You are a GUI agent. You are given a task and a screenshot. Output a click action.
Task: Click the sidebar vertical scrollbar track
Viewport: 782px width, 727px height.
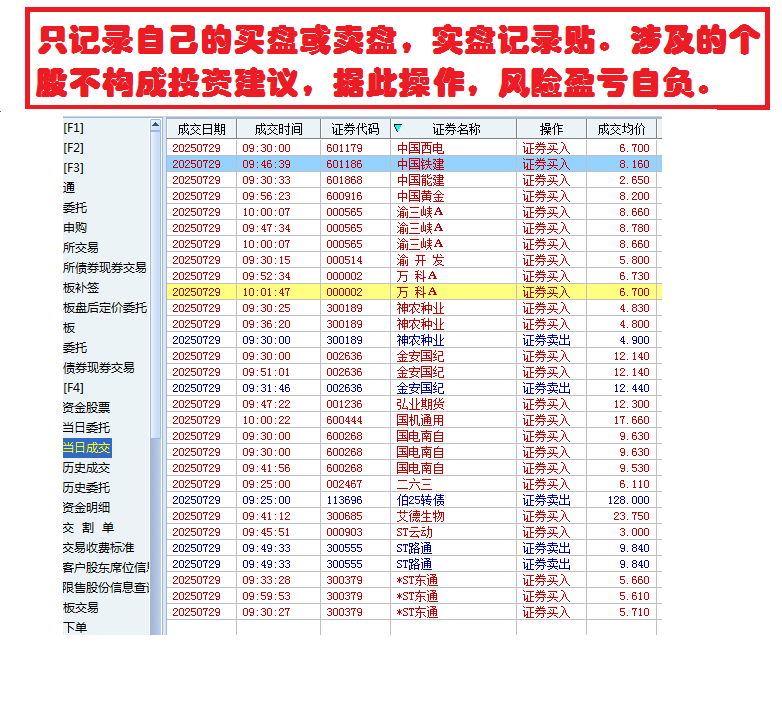[155, 536]
